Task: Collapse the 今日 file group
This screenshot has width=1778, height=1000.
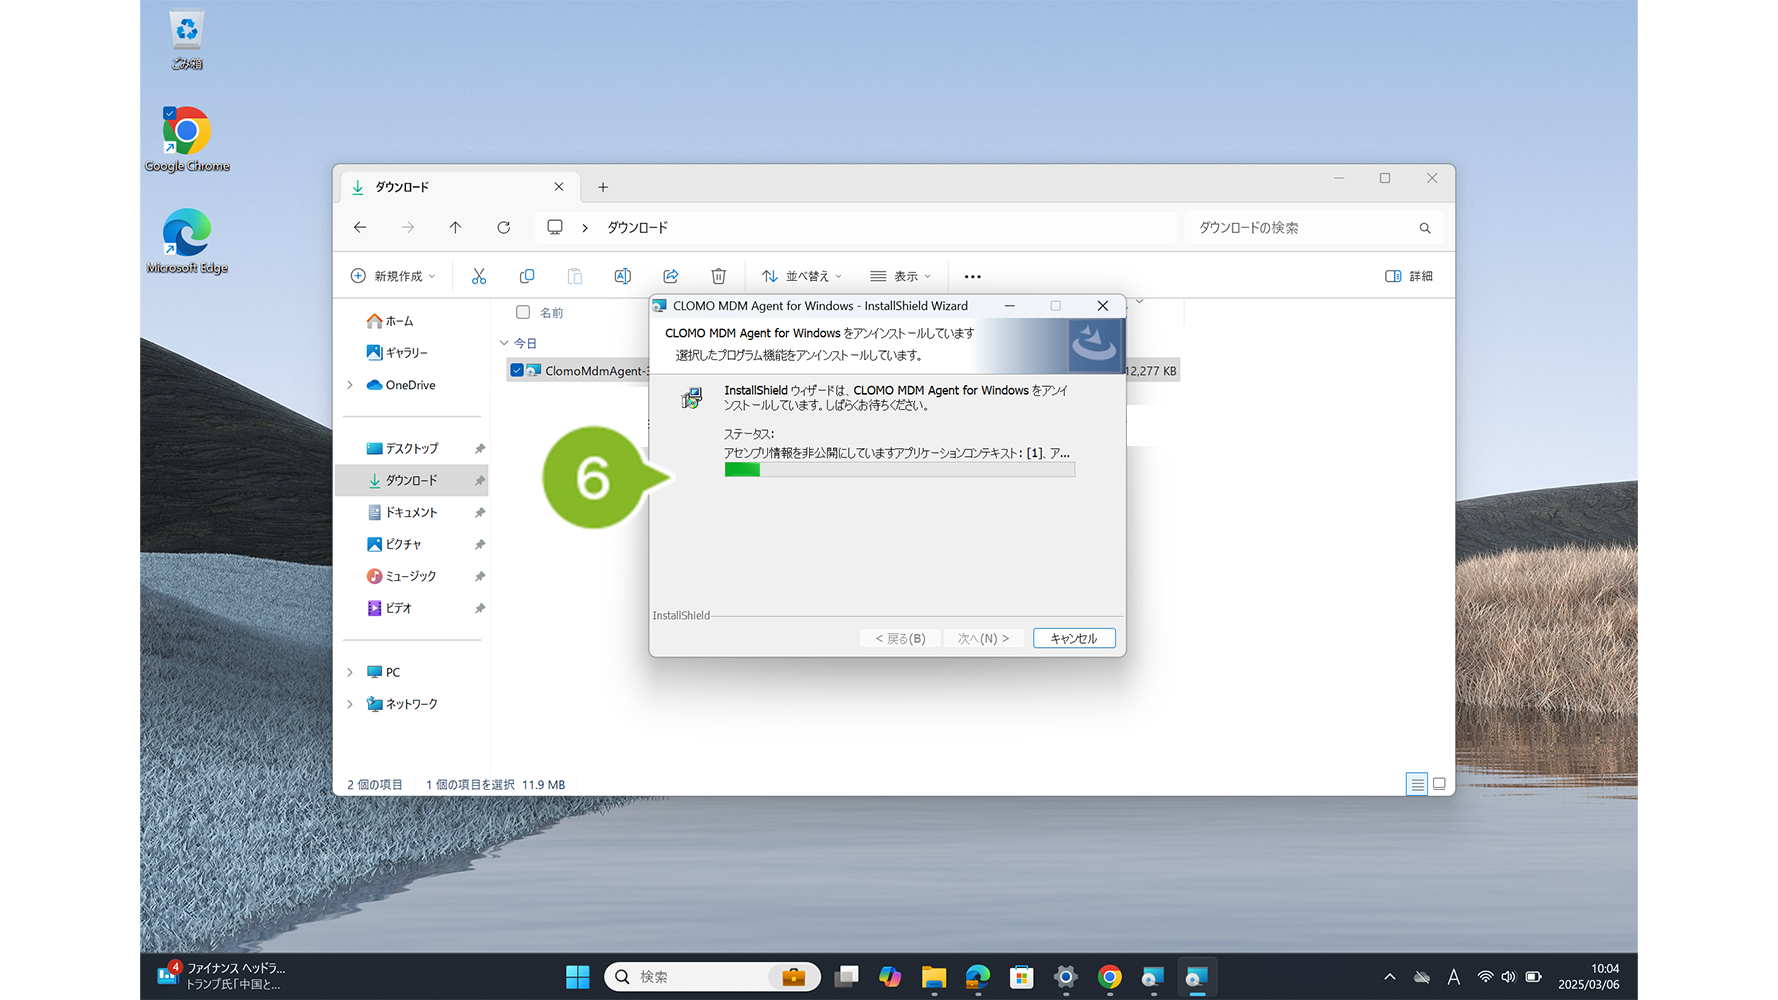Action: pos(504,343)
